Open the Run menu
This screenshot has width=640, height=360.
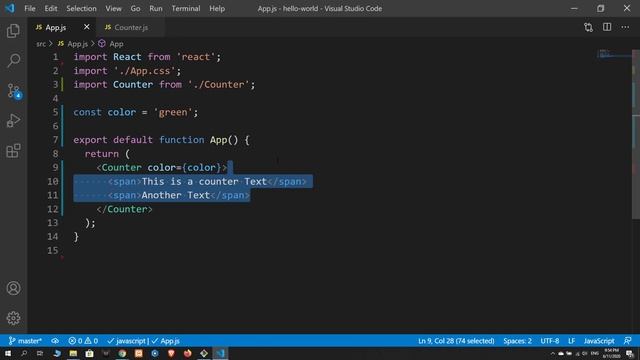tap(156, 8)
